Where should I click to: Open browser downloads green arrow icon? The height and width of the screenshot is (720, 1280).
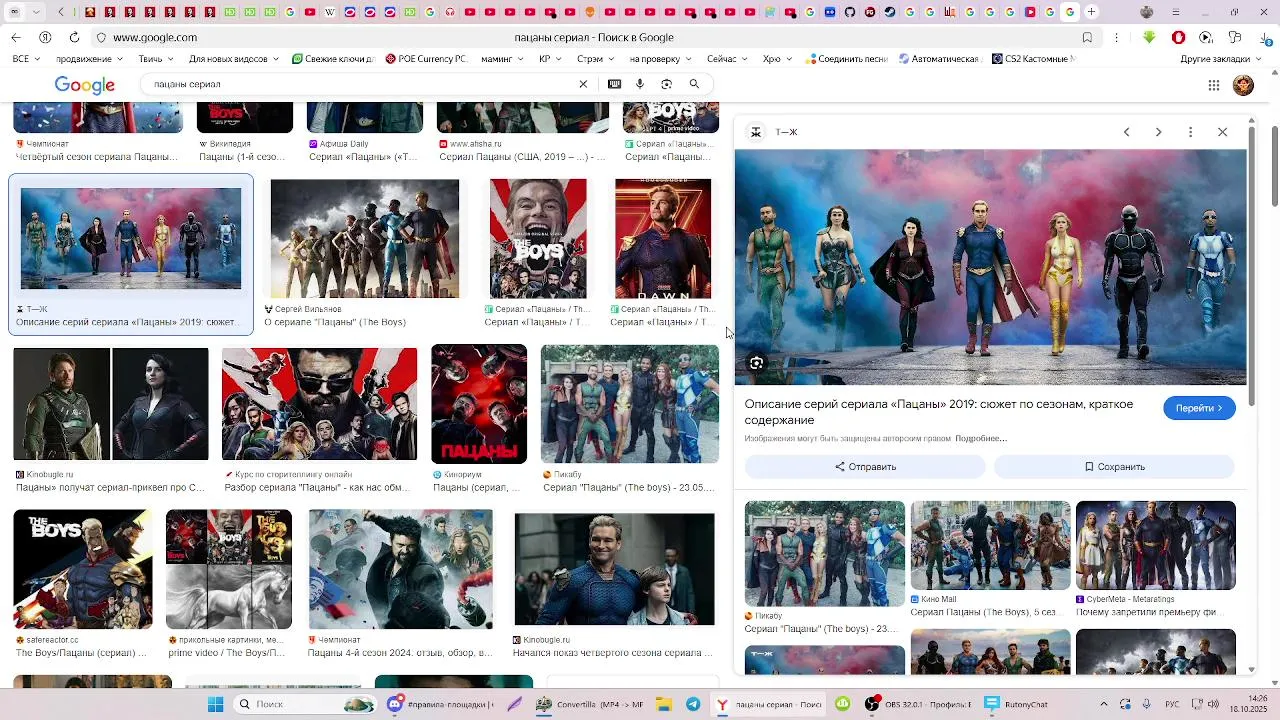[x=1149, y=37]
